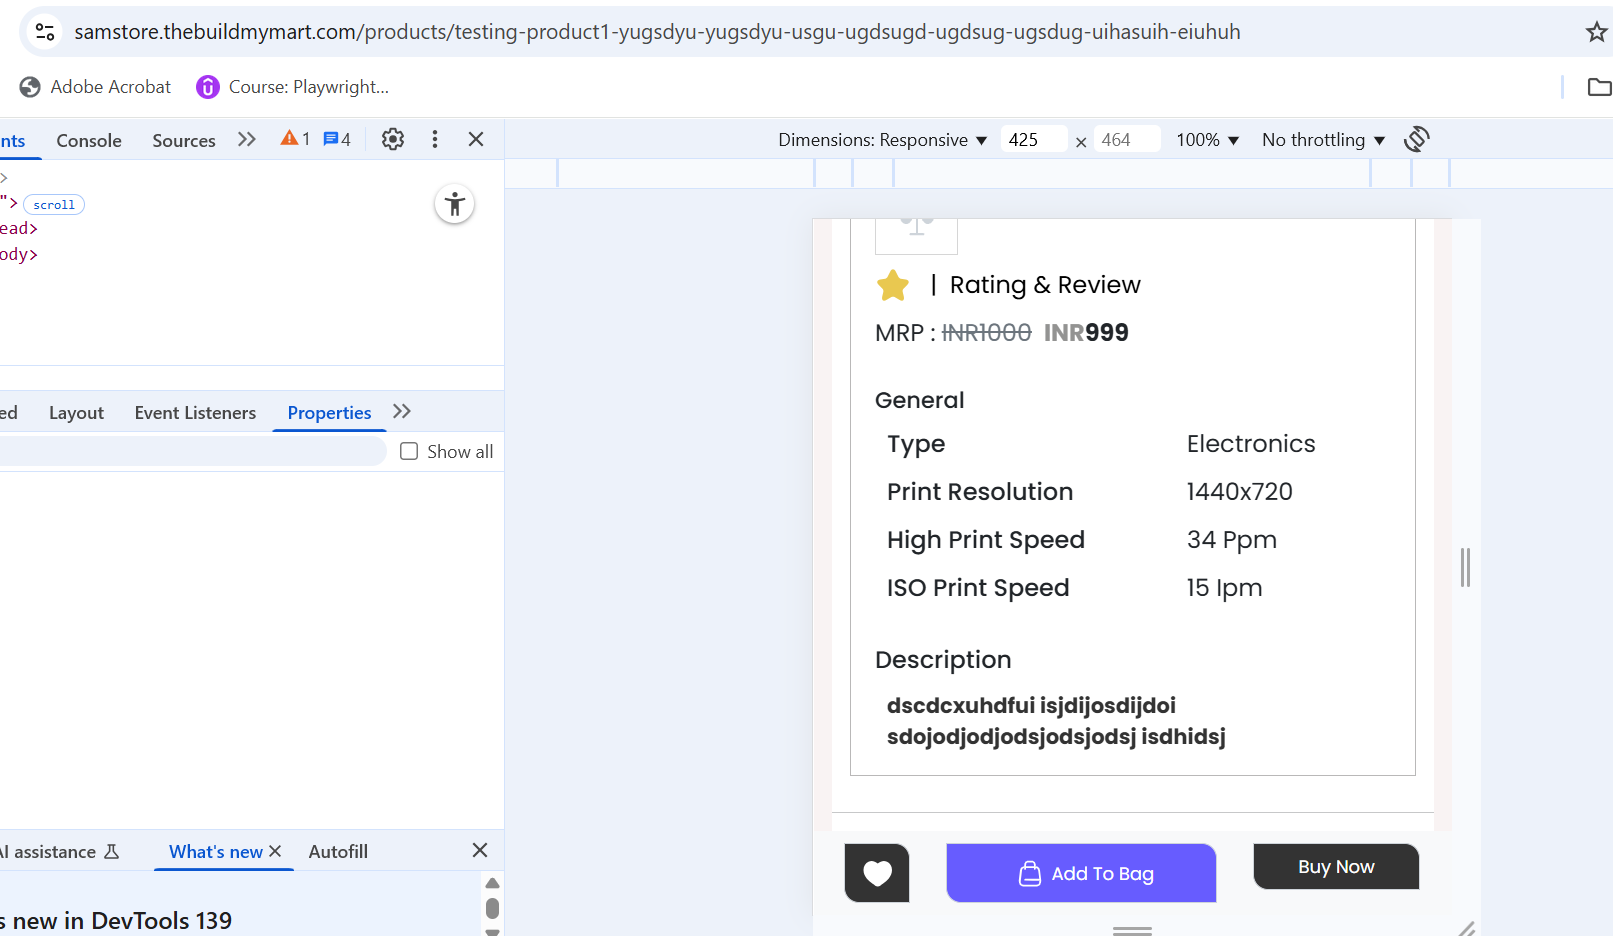Click the compare scale icon thumbnail
Viewport: 1613px width, 936px height.
pyautogui.click(x=916, y=235)
